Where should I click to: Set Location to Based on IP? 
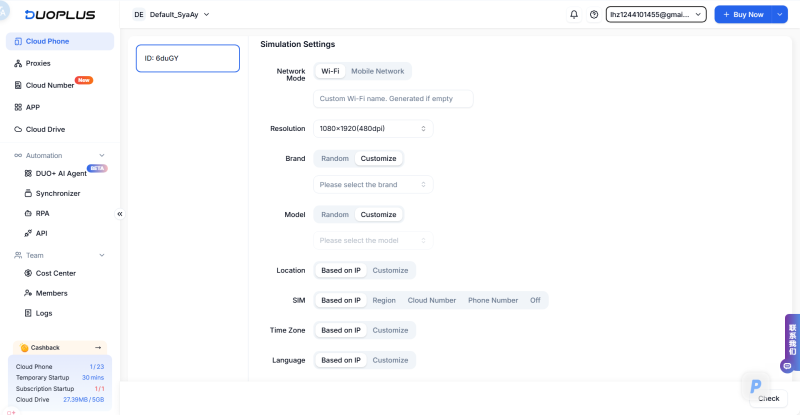[341, 271]
